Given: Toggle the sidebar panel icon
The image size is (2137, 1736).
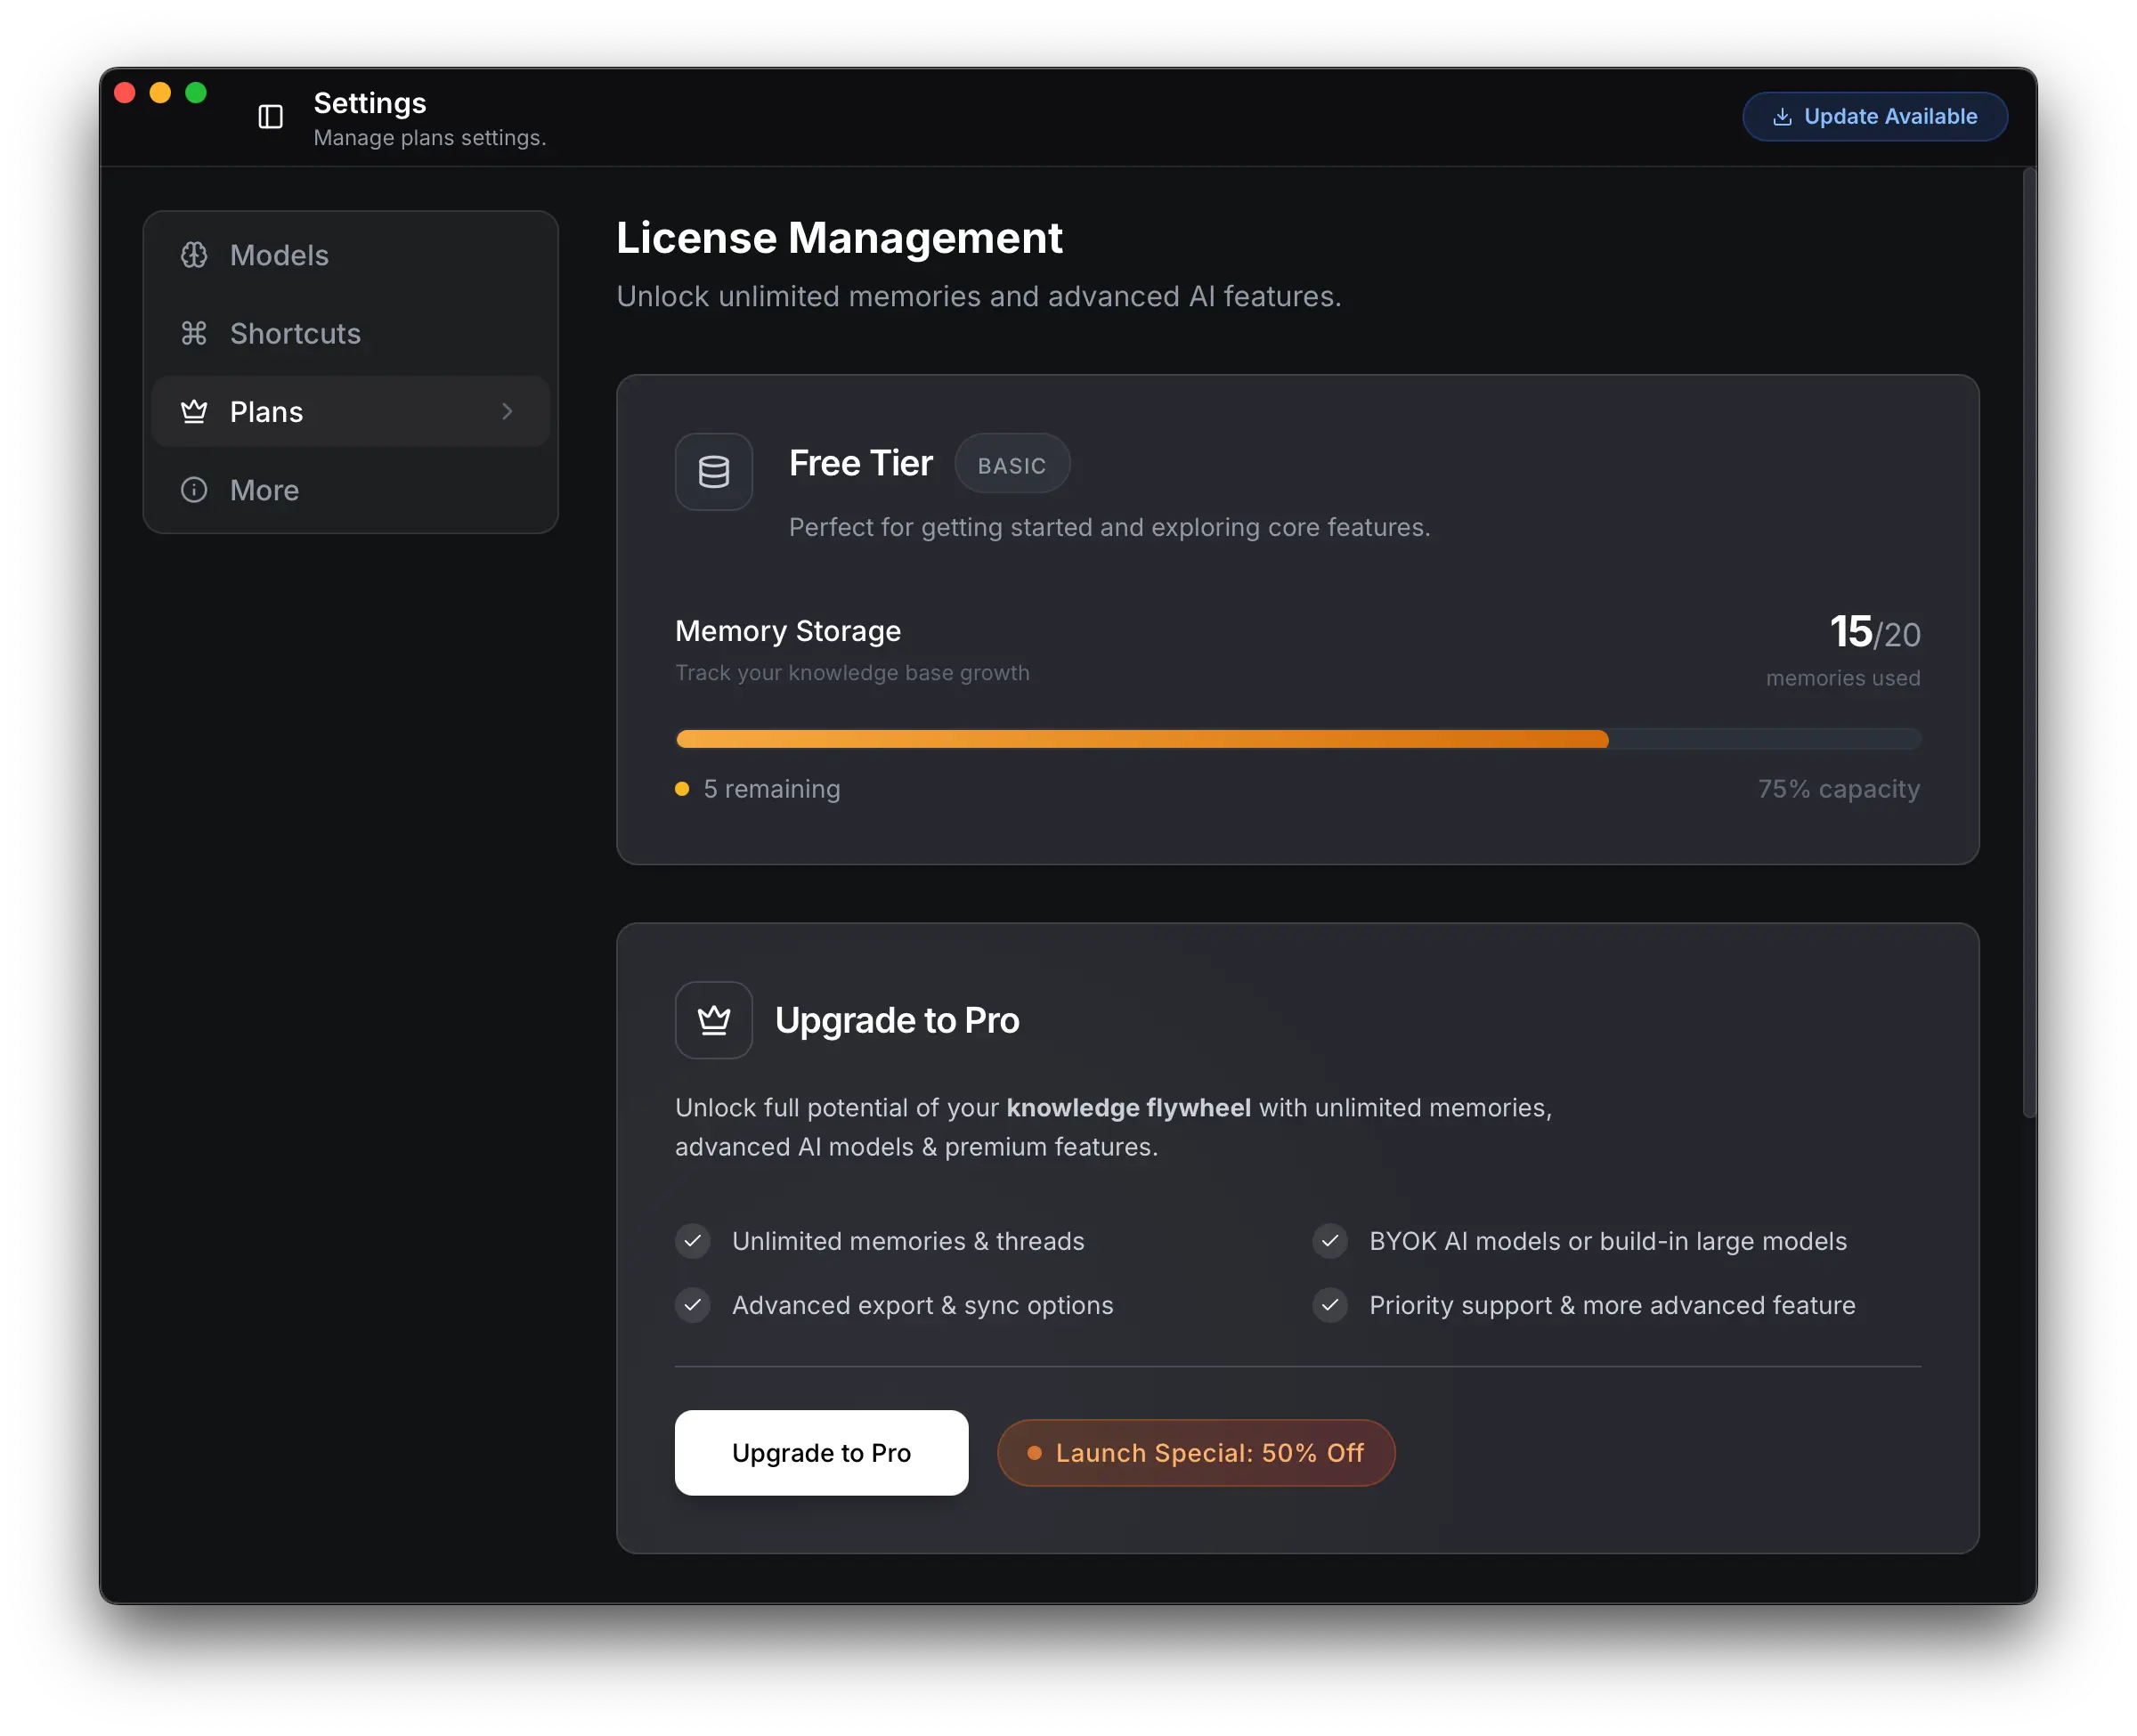Looking at the screenshot, I should tap(270, 117).
